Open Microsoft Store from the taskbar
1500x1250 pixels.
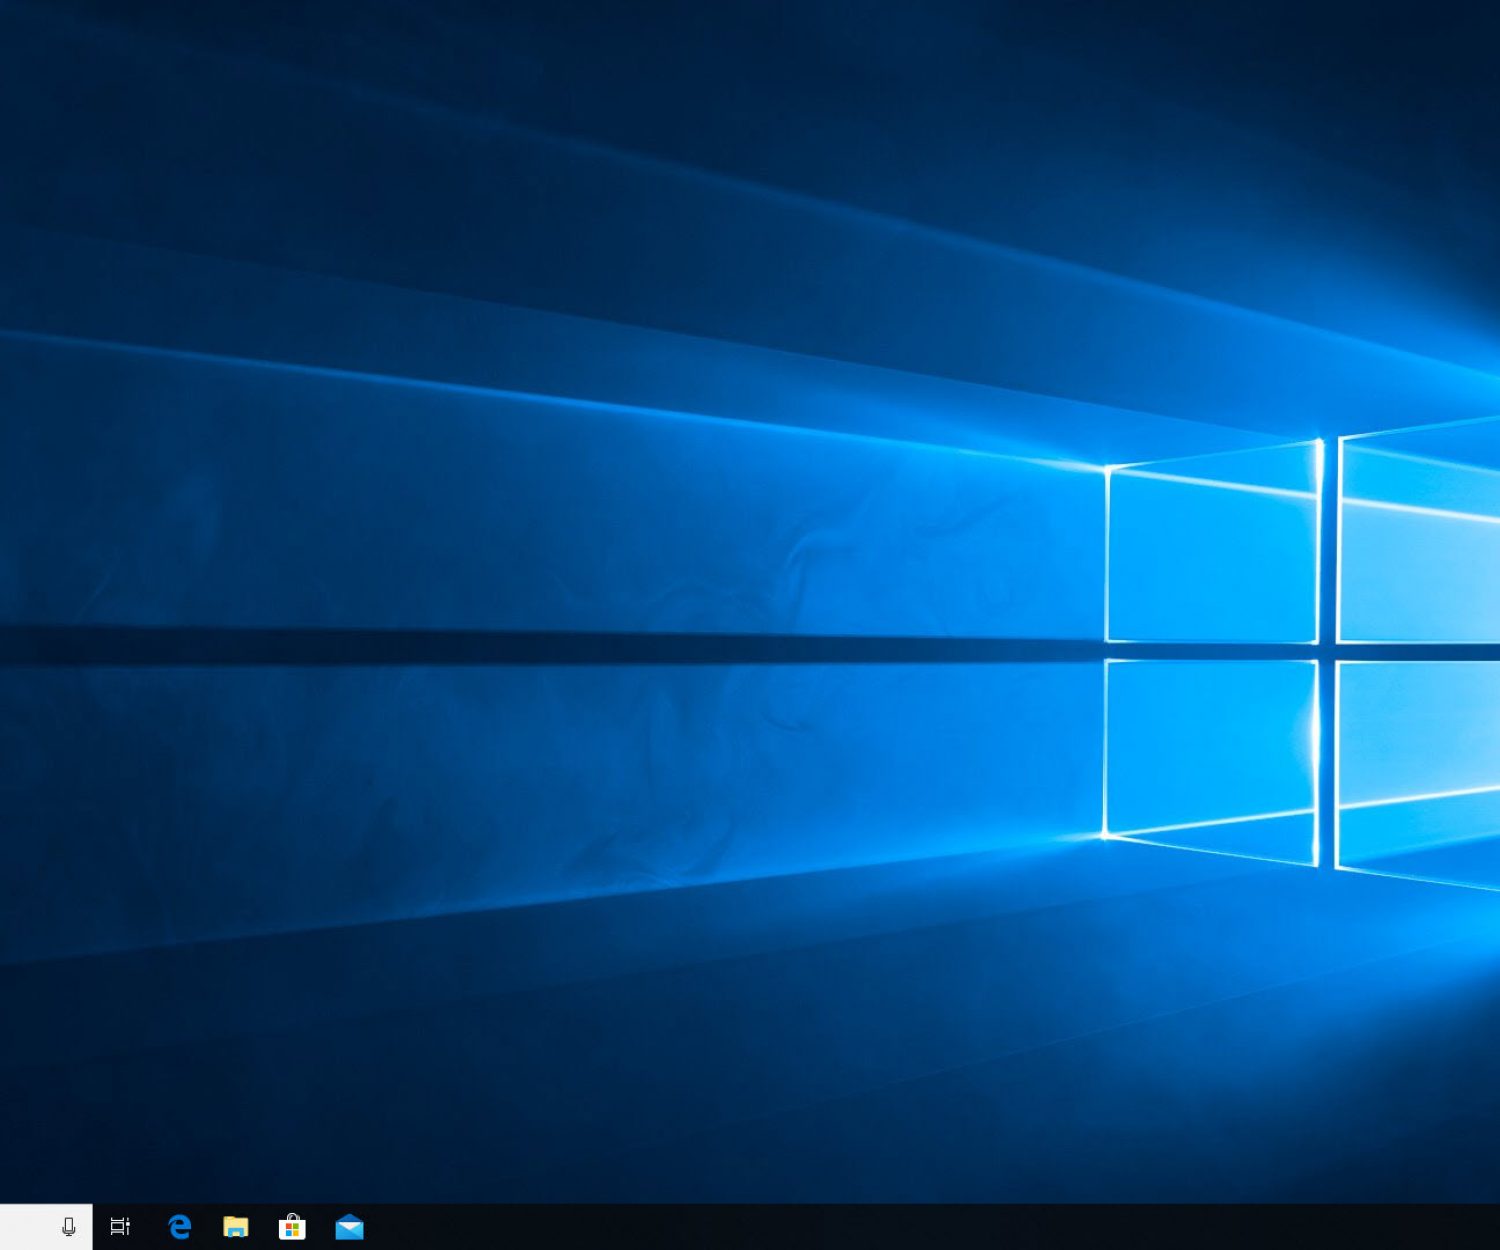[292, 1226]
